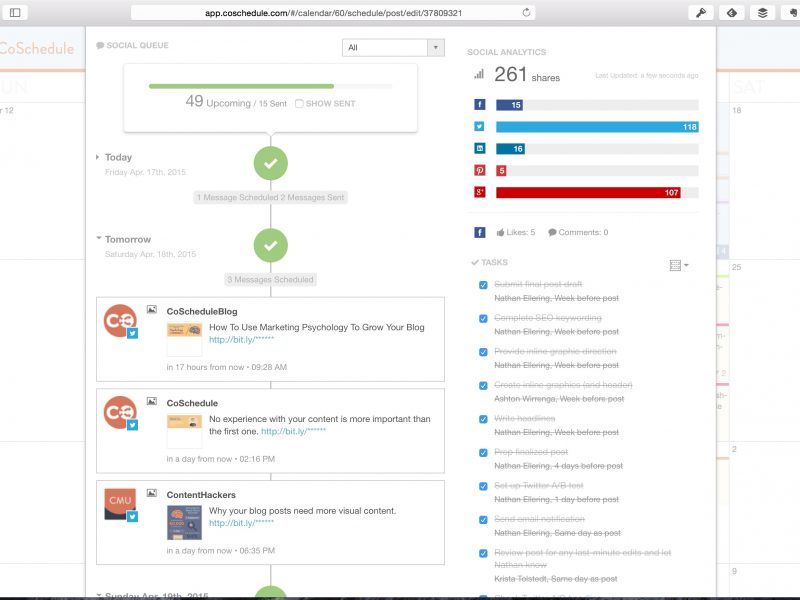
Task: Click the Twitter icon beside 118 bar
Action: pos(480,127)
